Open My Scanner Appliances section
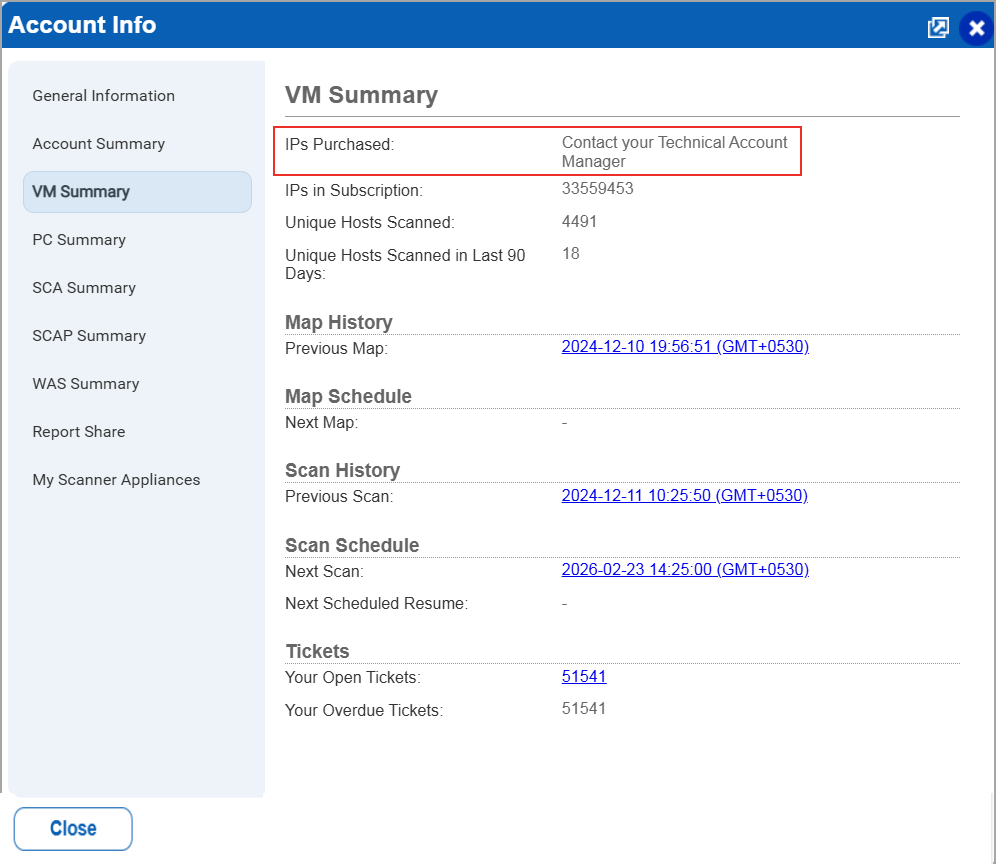The height and width of the screenshot is (864, 996). [x=116, y=480]
